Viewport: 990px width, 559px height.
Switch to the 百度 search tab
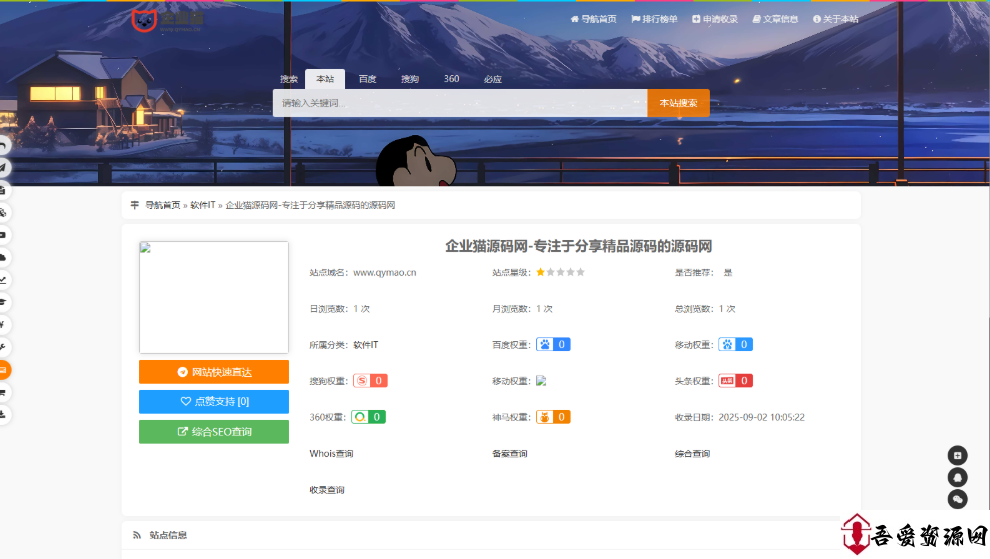[367, 79]
